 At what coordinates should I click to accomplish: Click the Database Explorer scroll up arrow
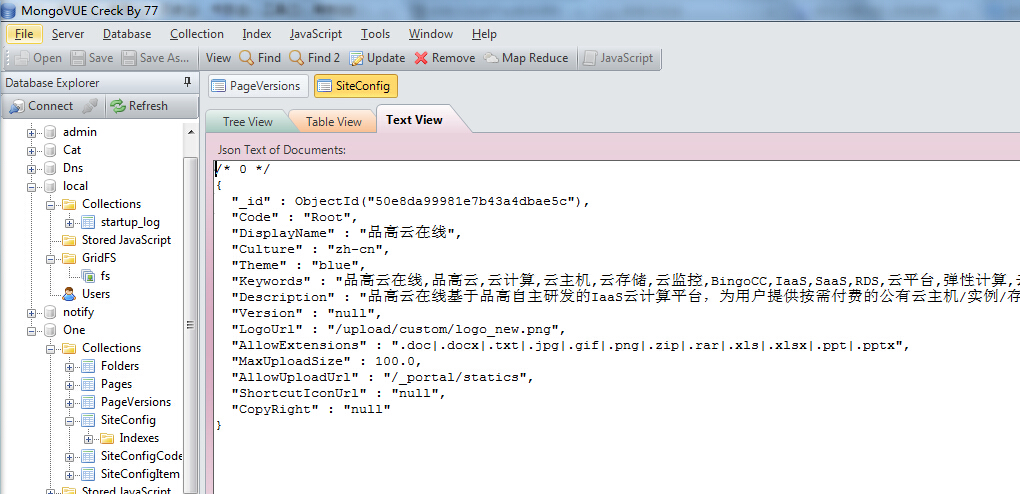pos(191,132)
